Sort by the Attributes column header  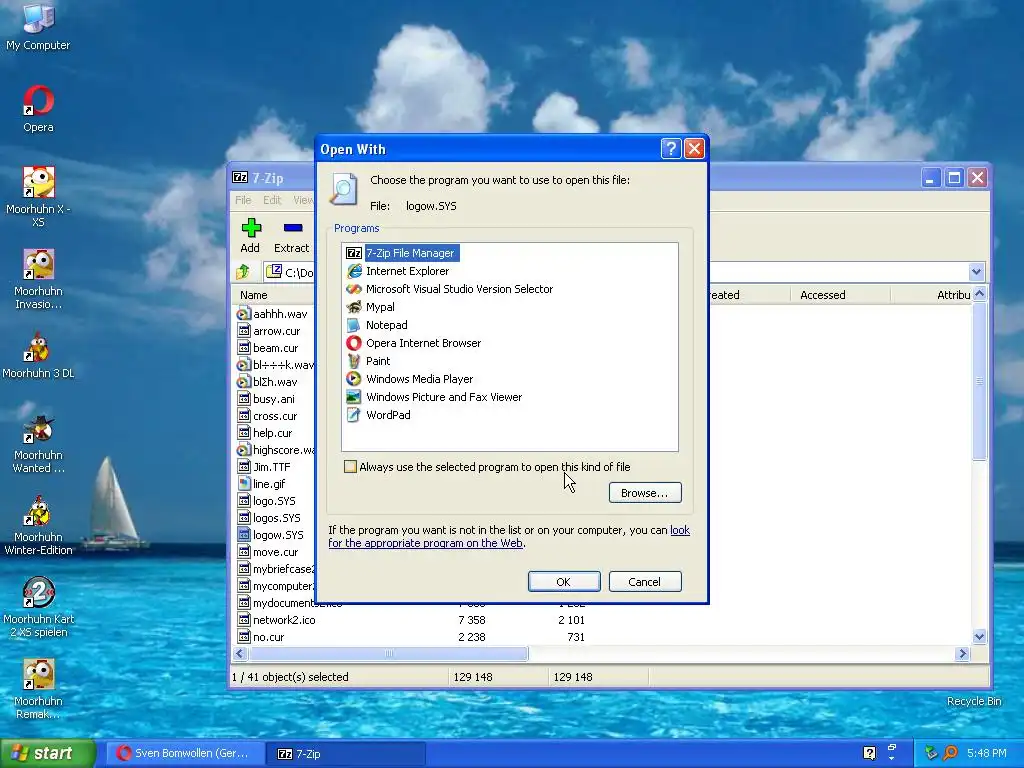coord(932,295)
